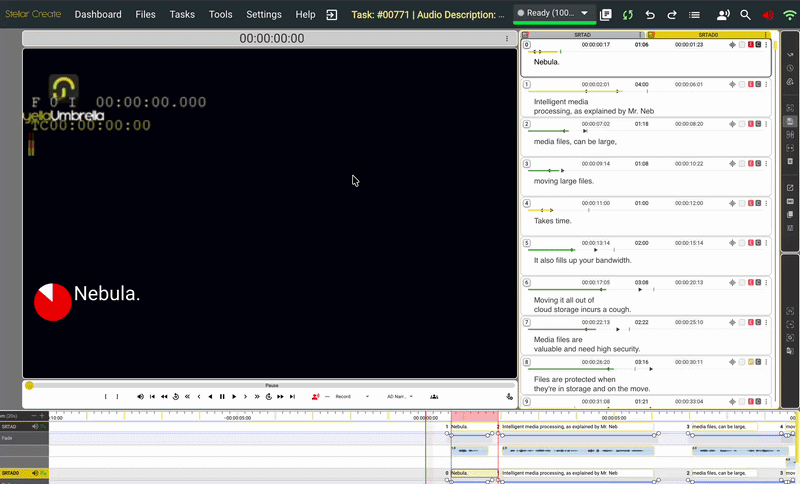The height and width of the screenshot is (484, 800).
Task: Click the red muted speaker icon
Action: tap(768, 15)
